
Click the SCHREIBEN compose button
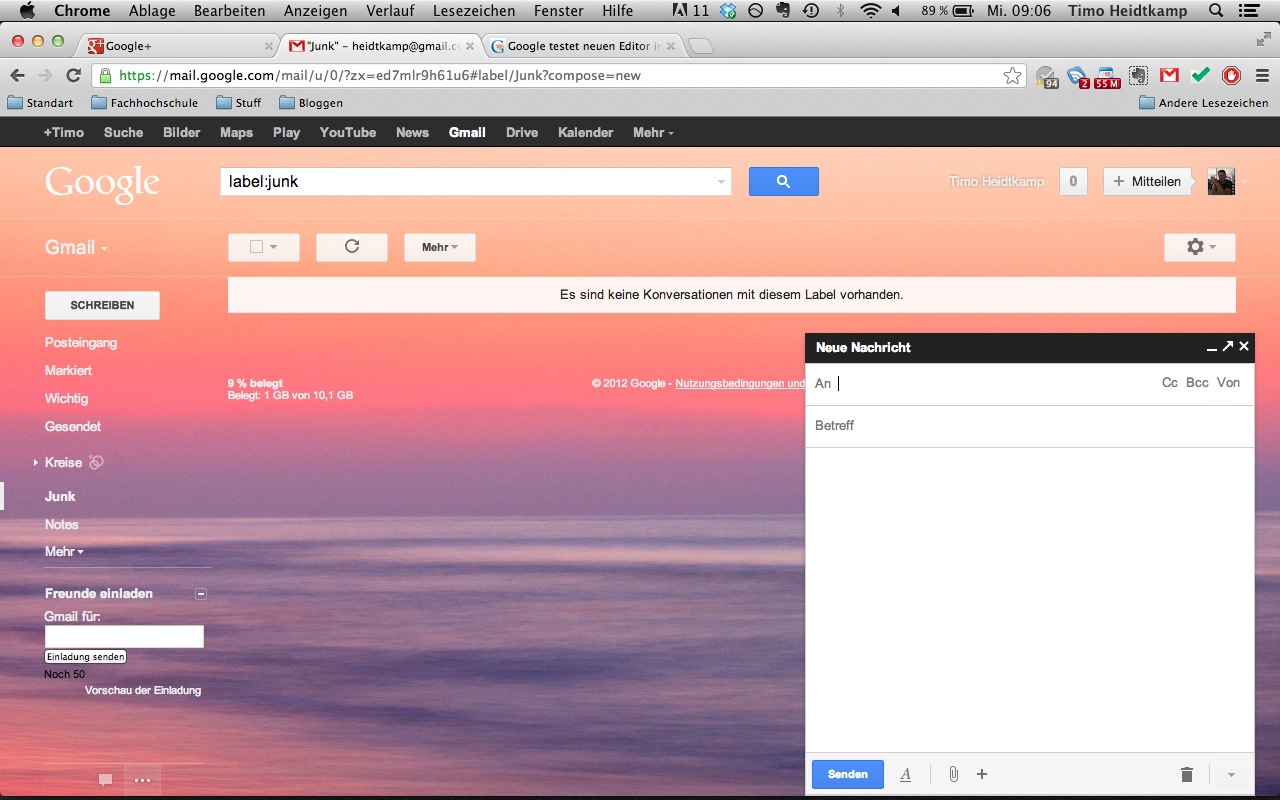click(x=102, y=305)
